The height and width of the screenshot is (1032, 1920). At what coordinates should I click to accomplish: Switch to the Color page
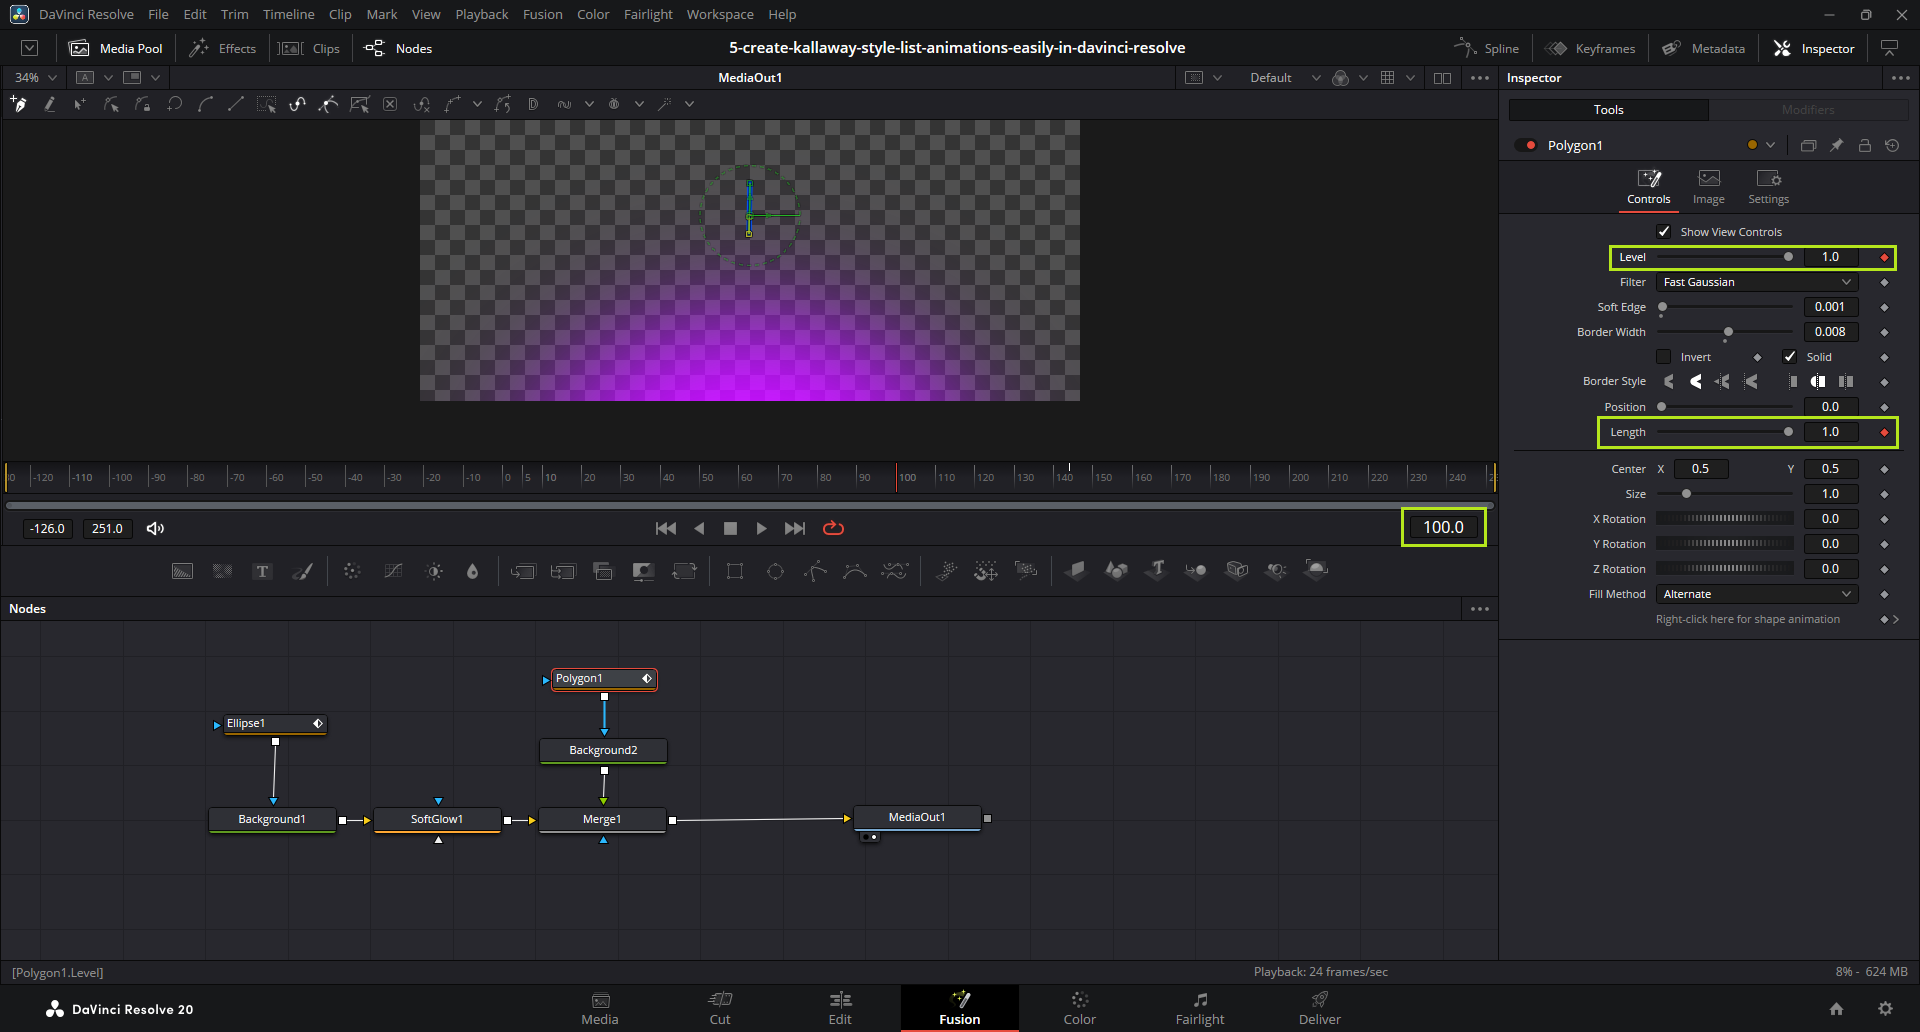tap(1079, 1008)
